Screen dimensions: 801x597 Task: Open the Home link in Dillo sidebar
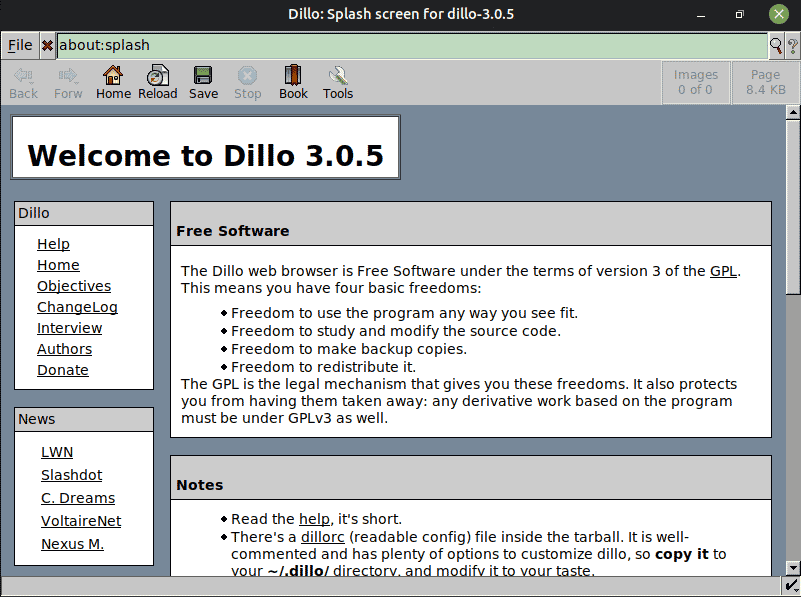(58, 265)
